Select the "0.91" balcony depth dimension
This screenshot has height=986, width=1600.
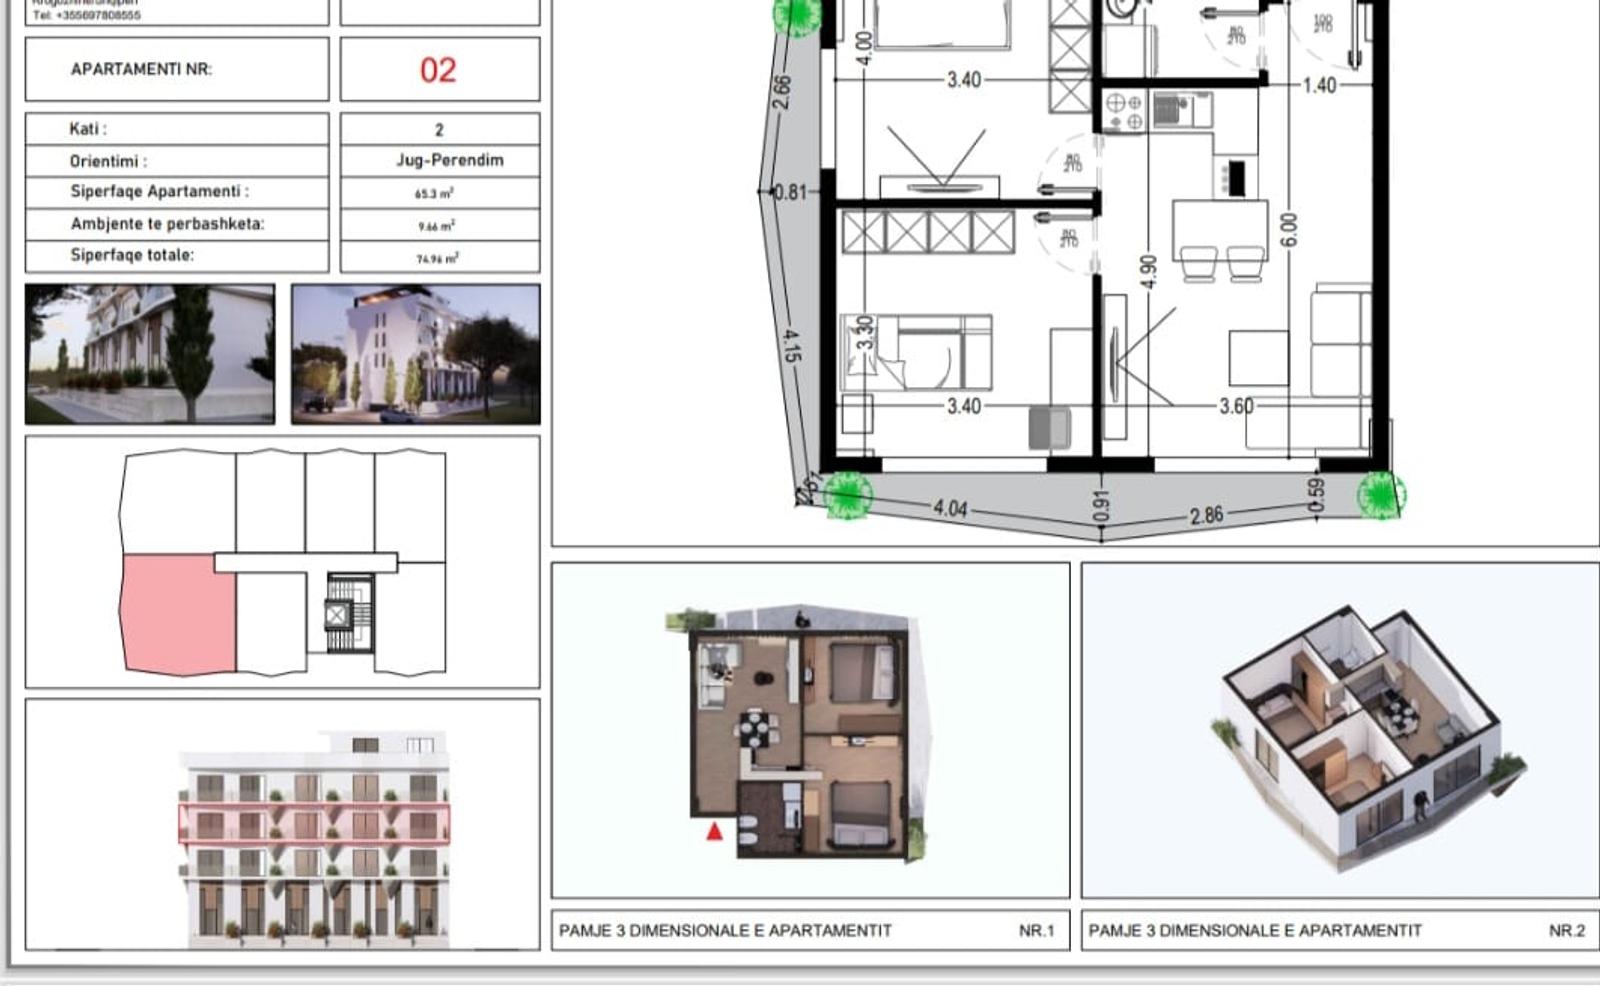pyautogui.click(x=1101, y=506)
